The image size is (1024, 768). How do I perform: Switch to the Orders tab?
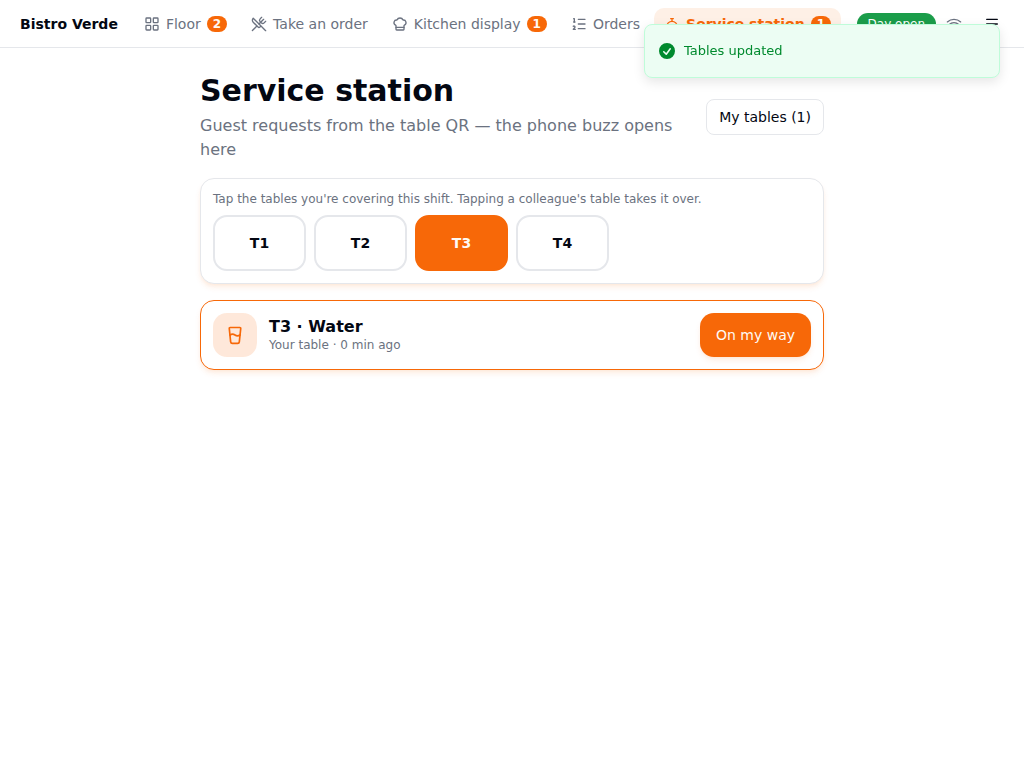pos(606,24)
